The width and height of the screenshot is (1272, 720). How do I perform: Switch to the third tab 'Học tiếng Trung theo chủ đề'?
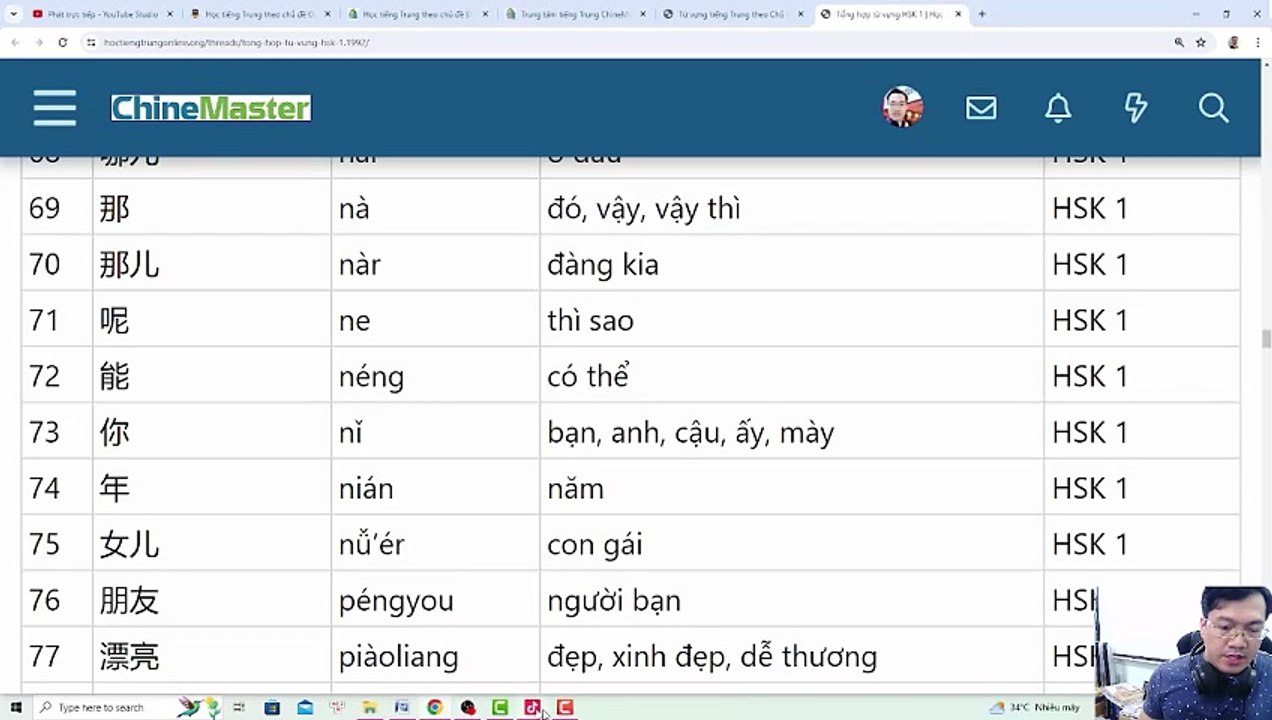[x=418, y=14]
